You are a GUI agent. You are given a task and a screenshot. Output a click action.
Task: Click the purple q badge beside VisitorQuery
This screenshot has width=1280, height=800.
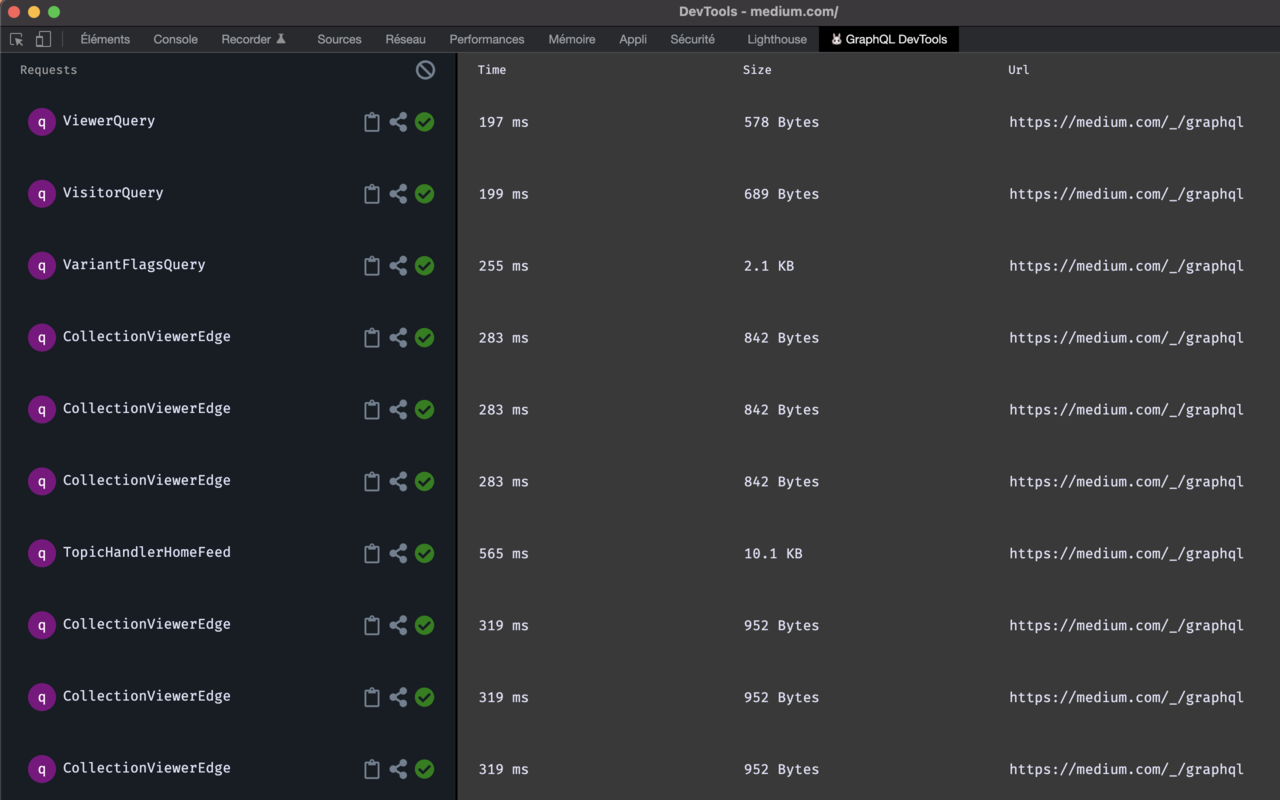[42, 194]
